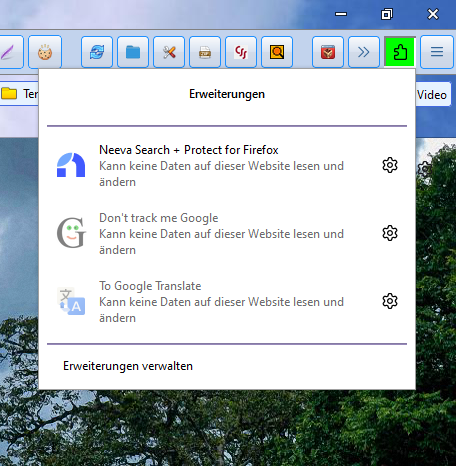Click the wrench and screwdriver tools icon

pyautogui.click(x=169, y=52)
